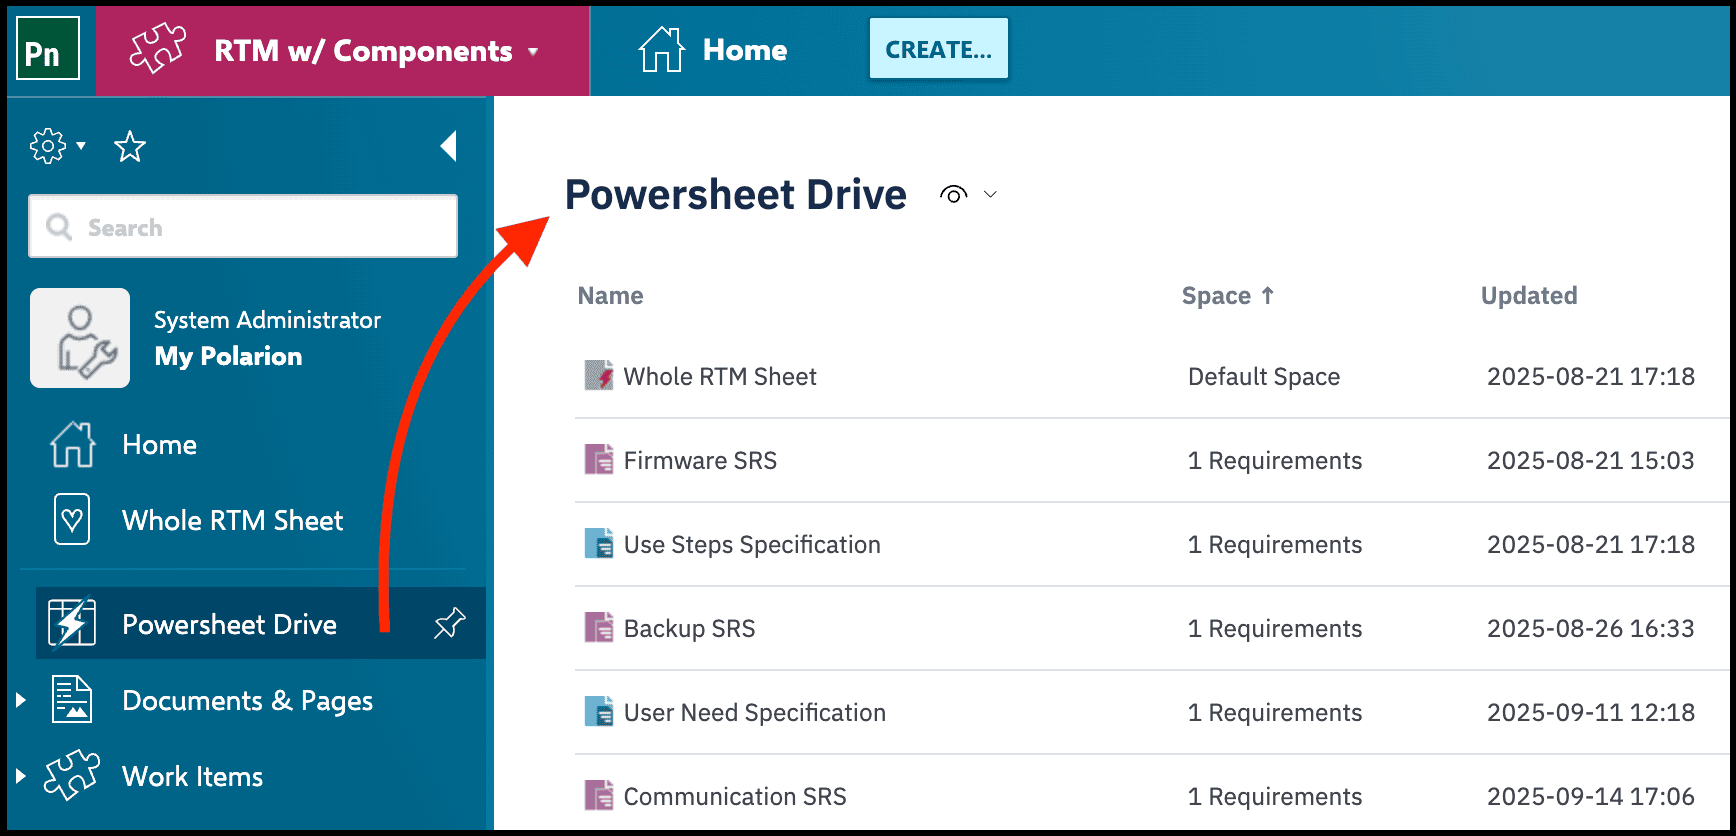Click the User Need Specification document icon
Screen dimensions: 1736x836
coord(599,711)
